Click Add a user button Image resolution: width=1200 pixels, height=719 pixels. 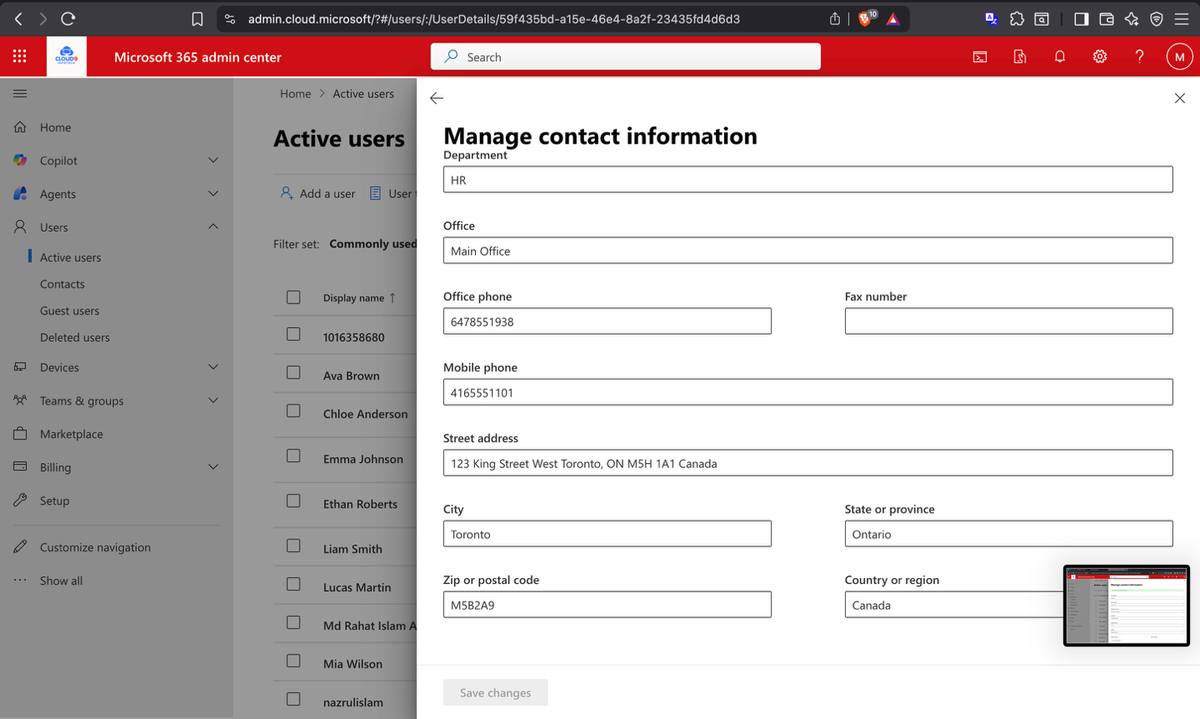[317, 193]
